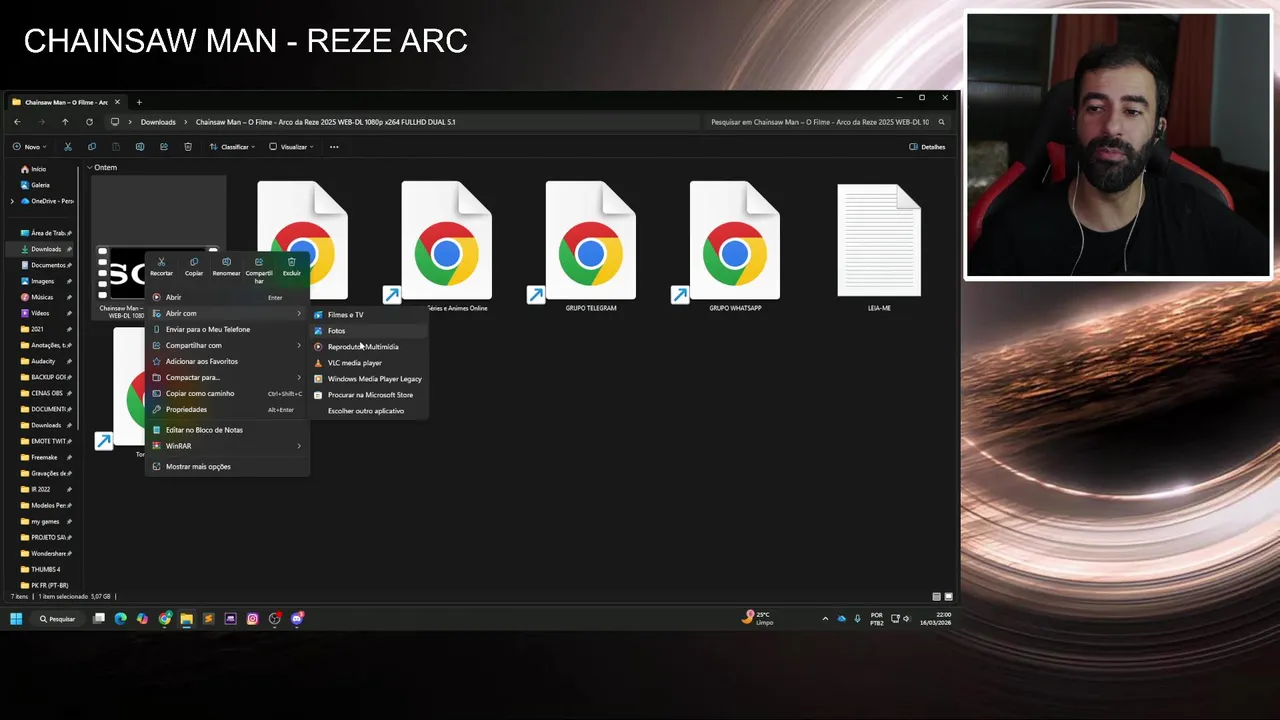Screen dimensions: 1280x720
Task: Open Propriedades from the context menu
Action: 227,409
